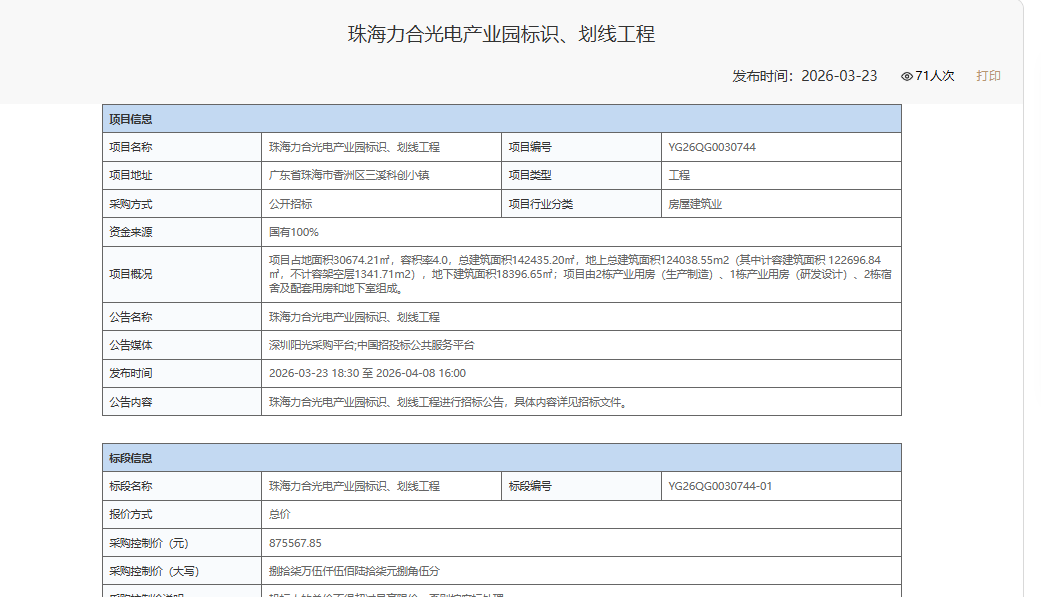Click the eye icon beside 71人次
The image size is (1041, 597).
point(905,75)
